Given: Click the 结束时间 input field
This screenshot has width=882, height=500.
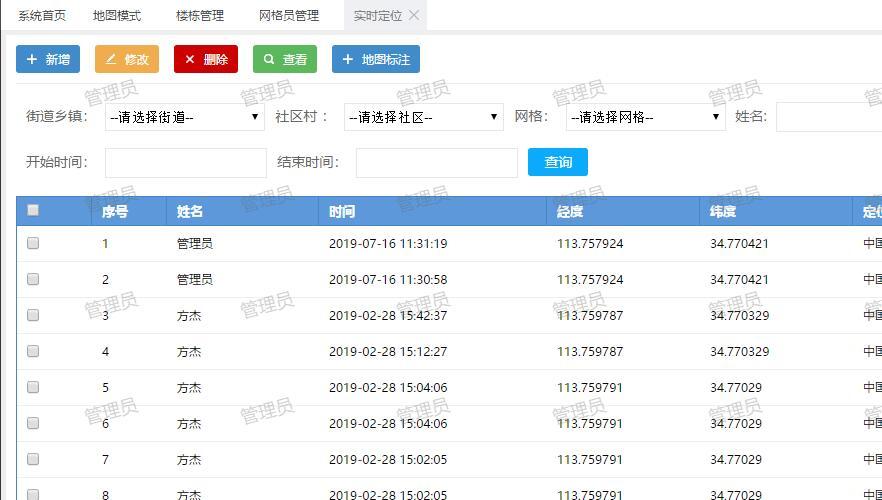Looking at the screenshot, I should 436,163.
